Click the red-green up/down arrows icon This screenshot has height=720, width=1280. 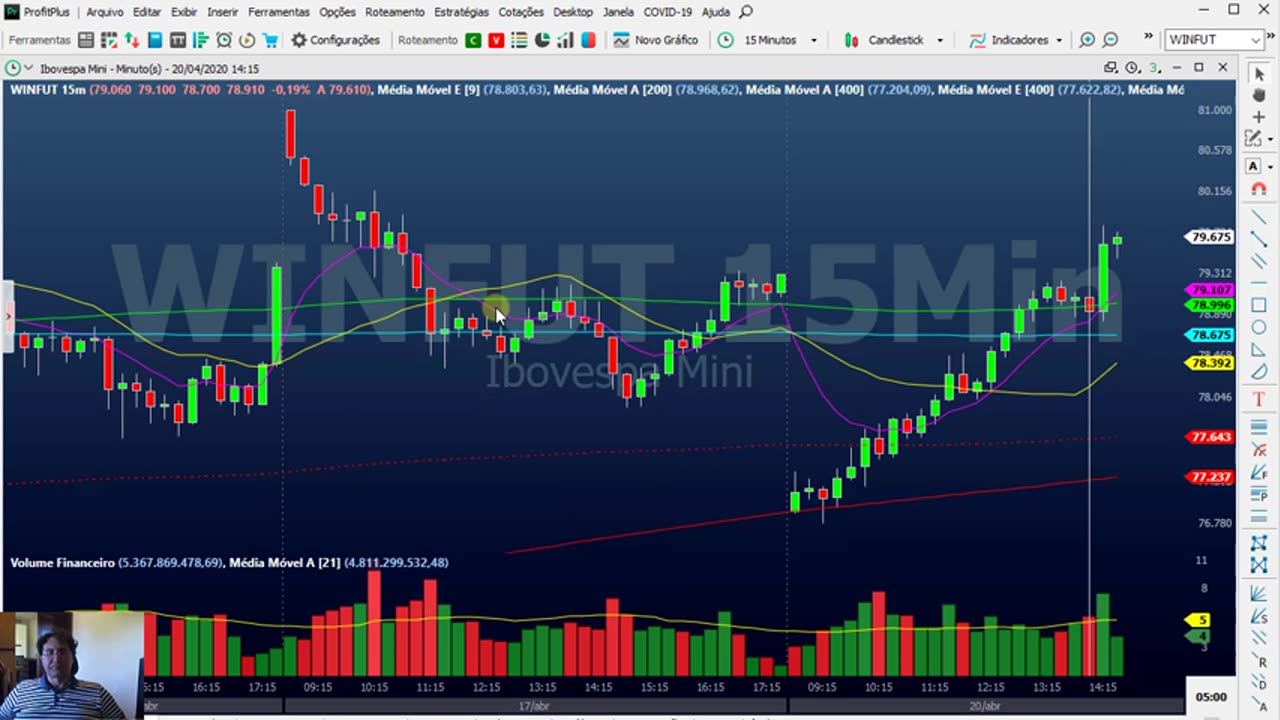click(132, 40)
